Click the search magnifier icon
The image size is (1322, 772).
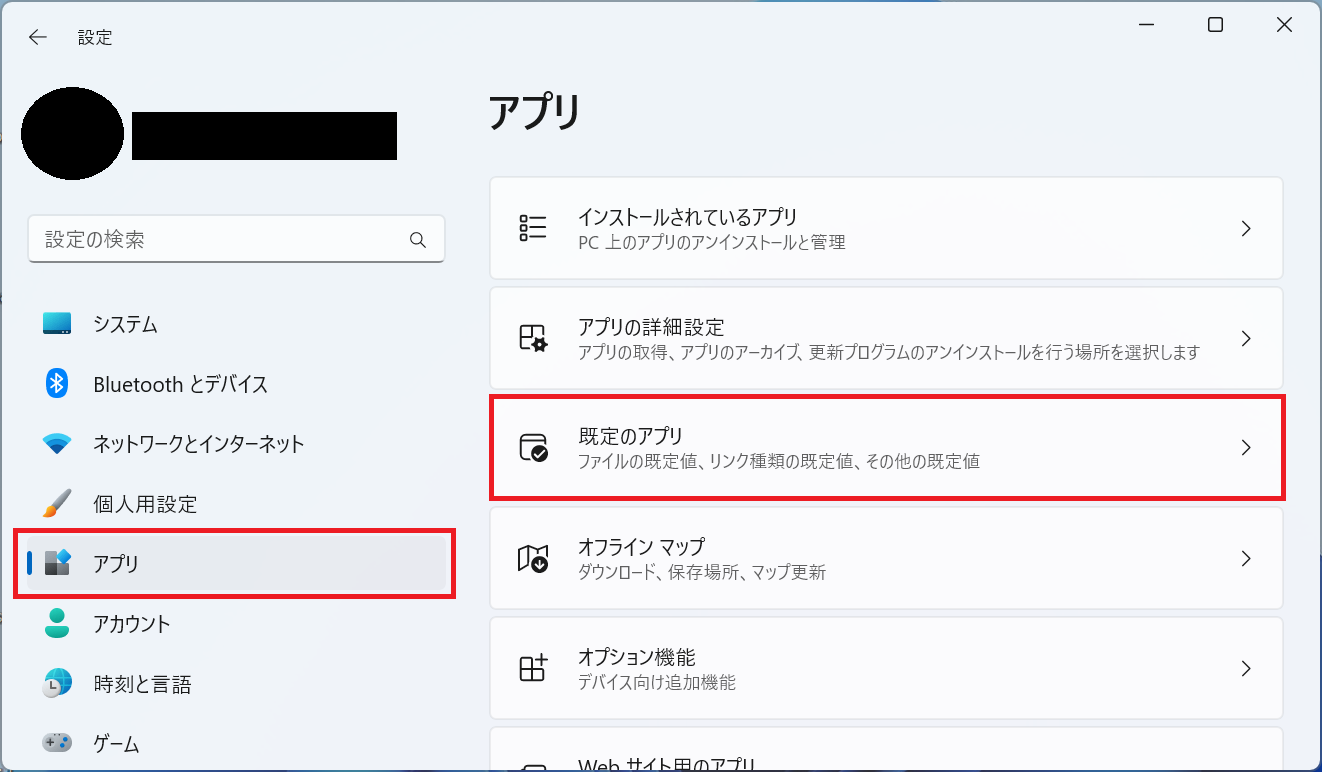click(x=418, y=240)
